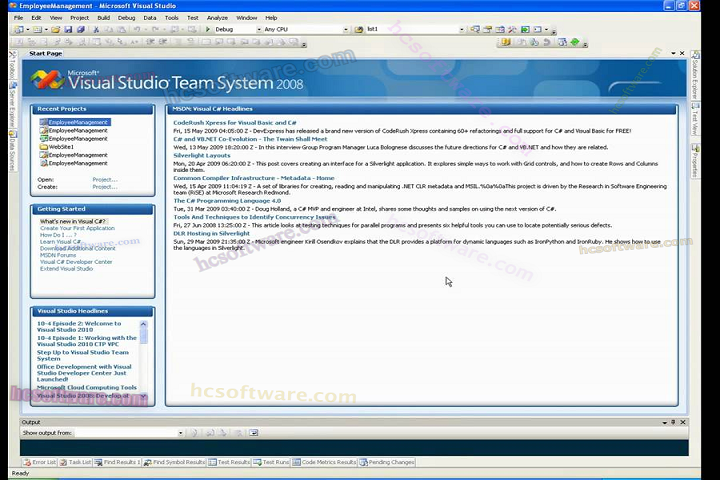The width and height of the screenshot is (720, 480).
Task: Select first EmployeeManagement recent project
Action: point(75,122)
